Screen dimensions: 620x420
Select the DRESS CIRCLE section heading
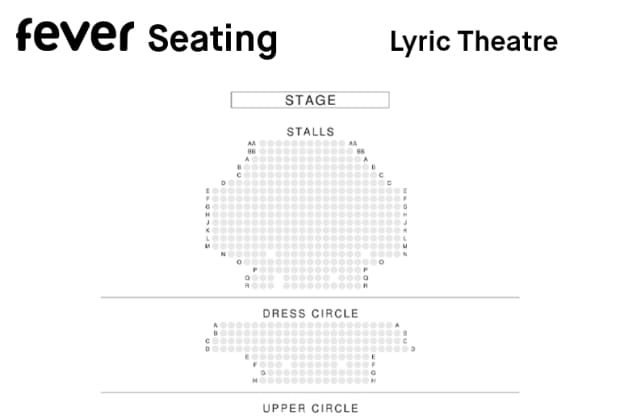pos(310,314)
